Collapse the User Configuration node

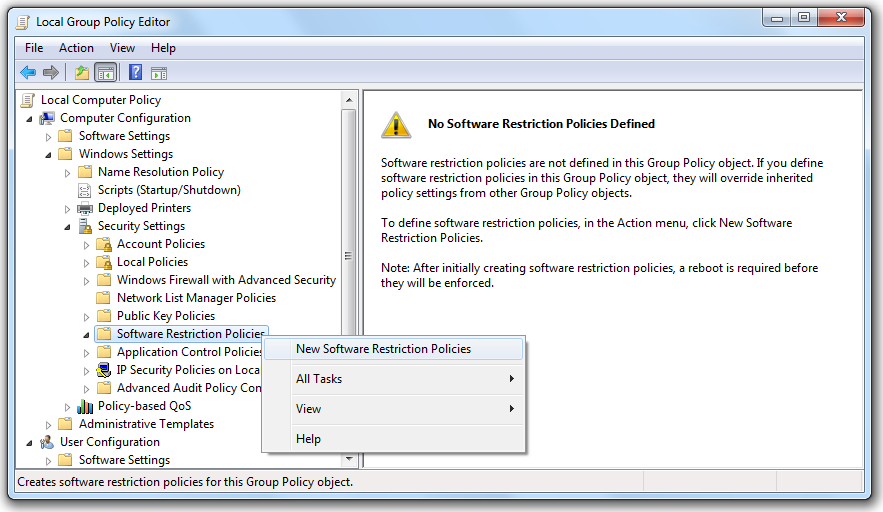tap(29, 443)
